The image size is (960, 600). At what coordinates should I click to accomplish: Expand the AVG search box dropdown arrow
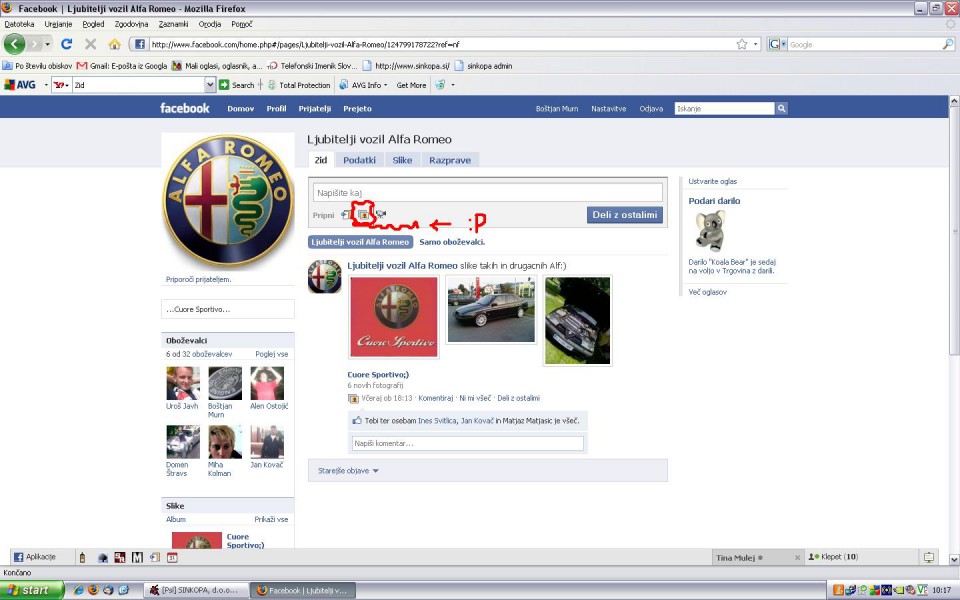click(210, 85)
